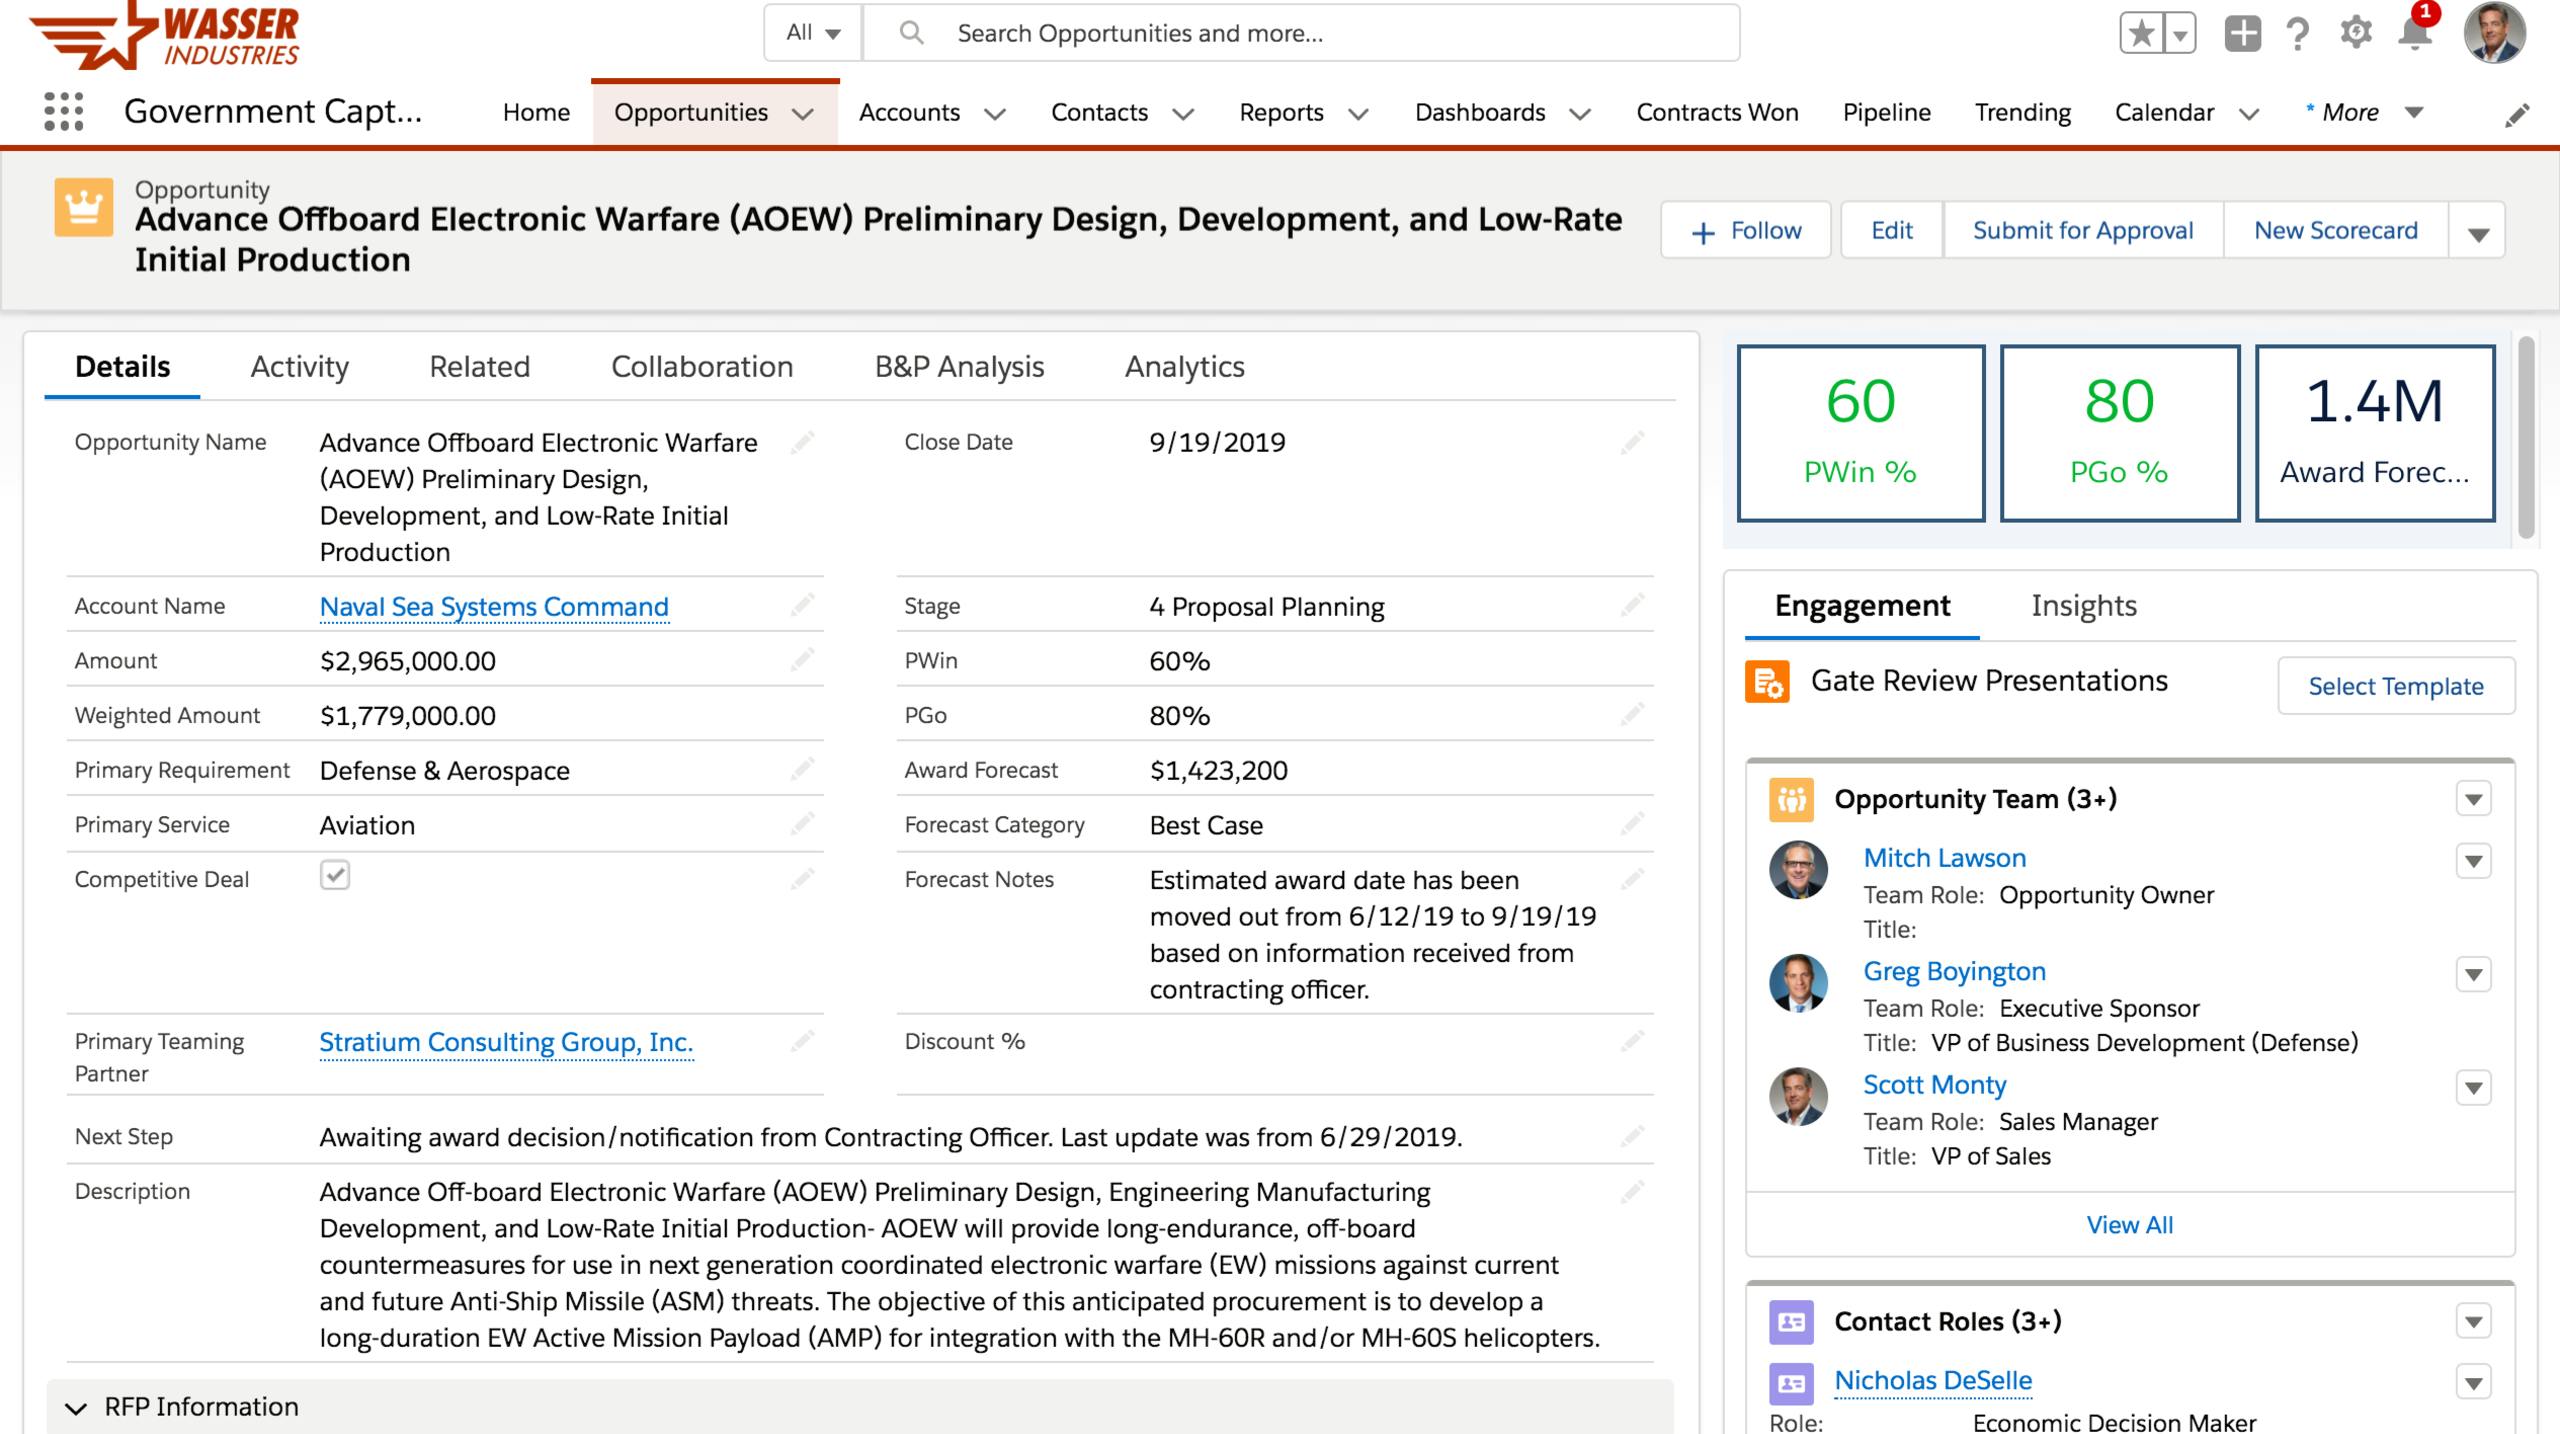
Task: Edit the Discount % field pencil
Action: [x=1632, y=1041]
